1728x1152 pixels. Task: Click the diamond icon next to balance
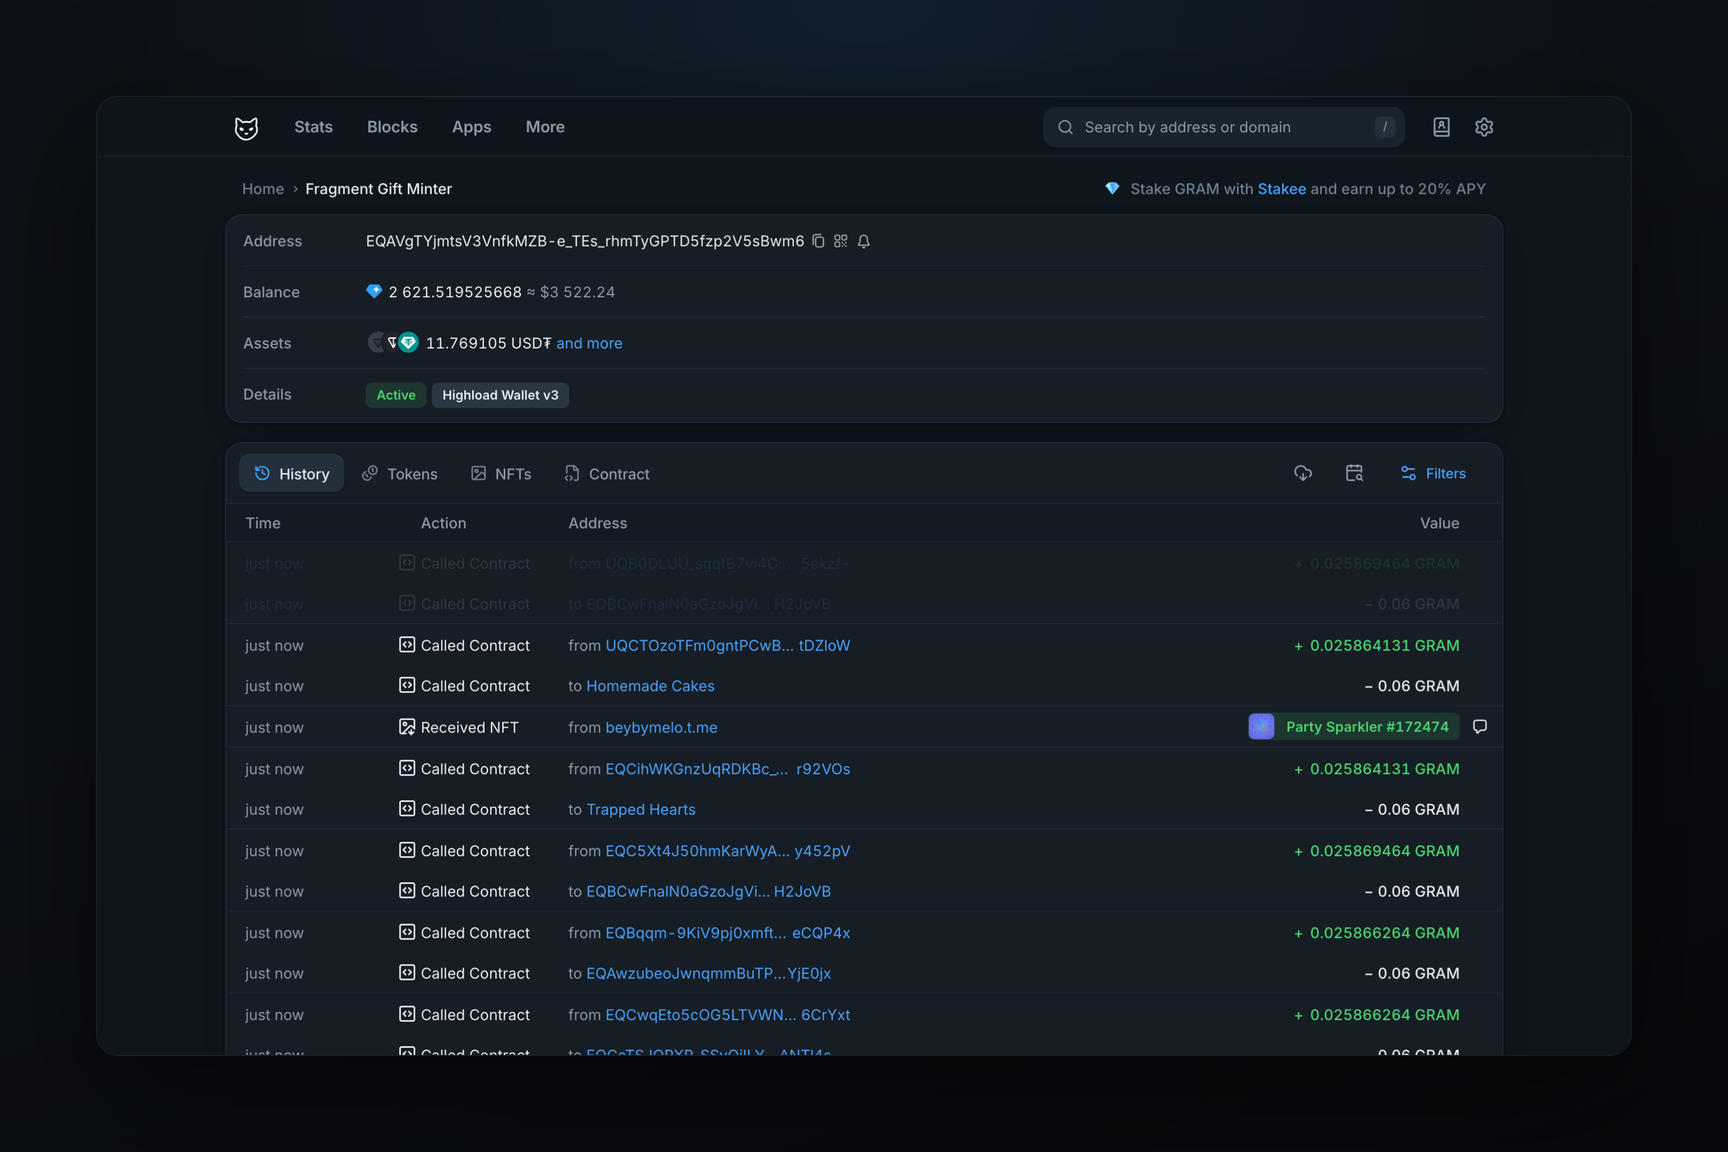point(374,291)
